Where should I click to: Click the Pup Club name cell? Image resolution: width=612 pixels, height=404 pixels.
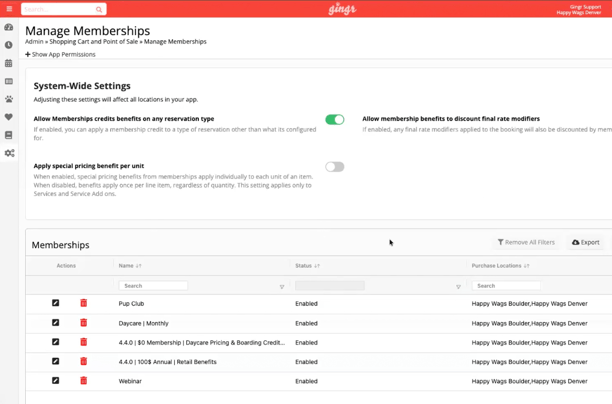click(132, 304)
